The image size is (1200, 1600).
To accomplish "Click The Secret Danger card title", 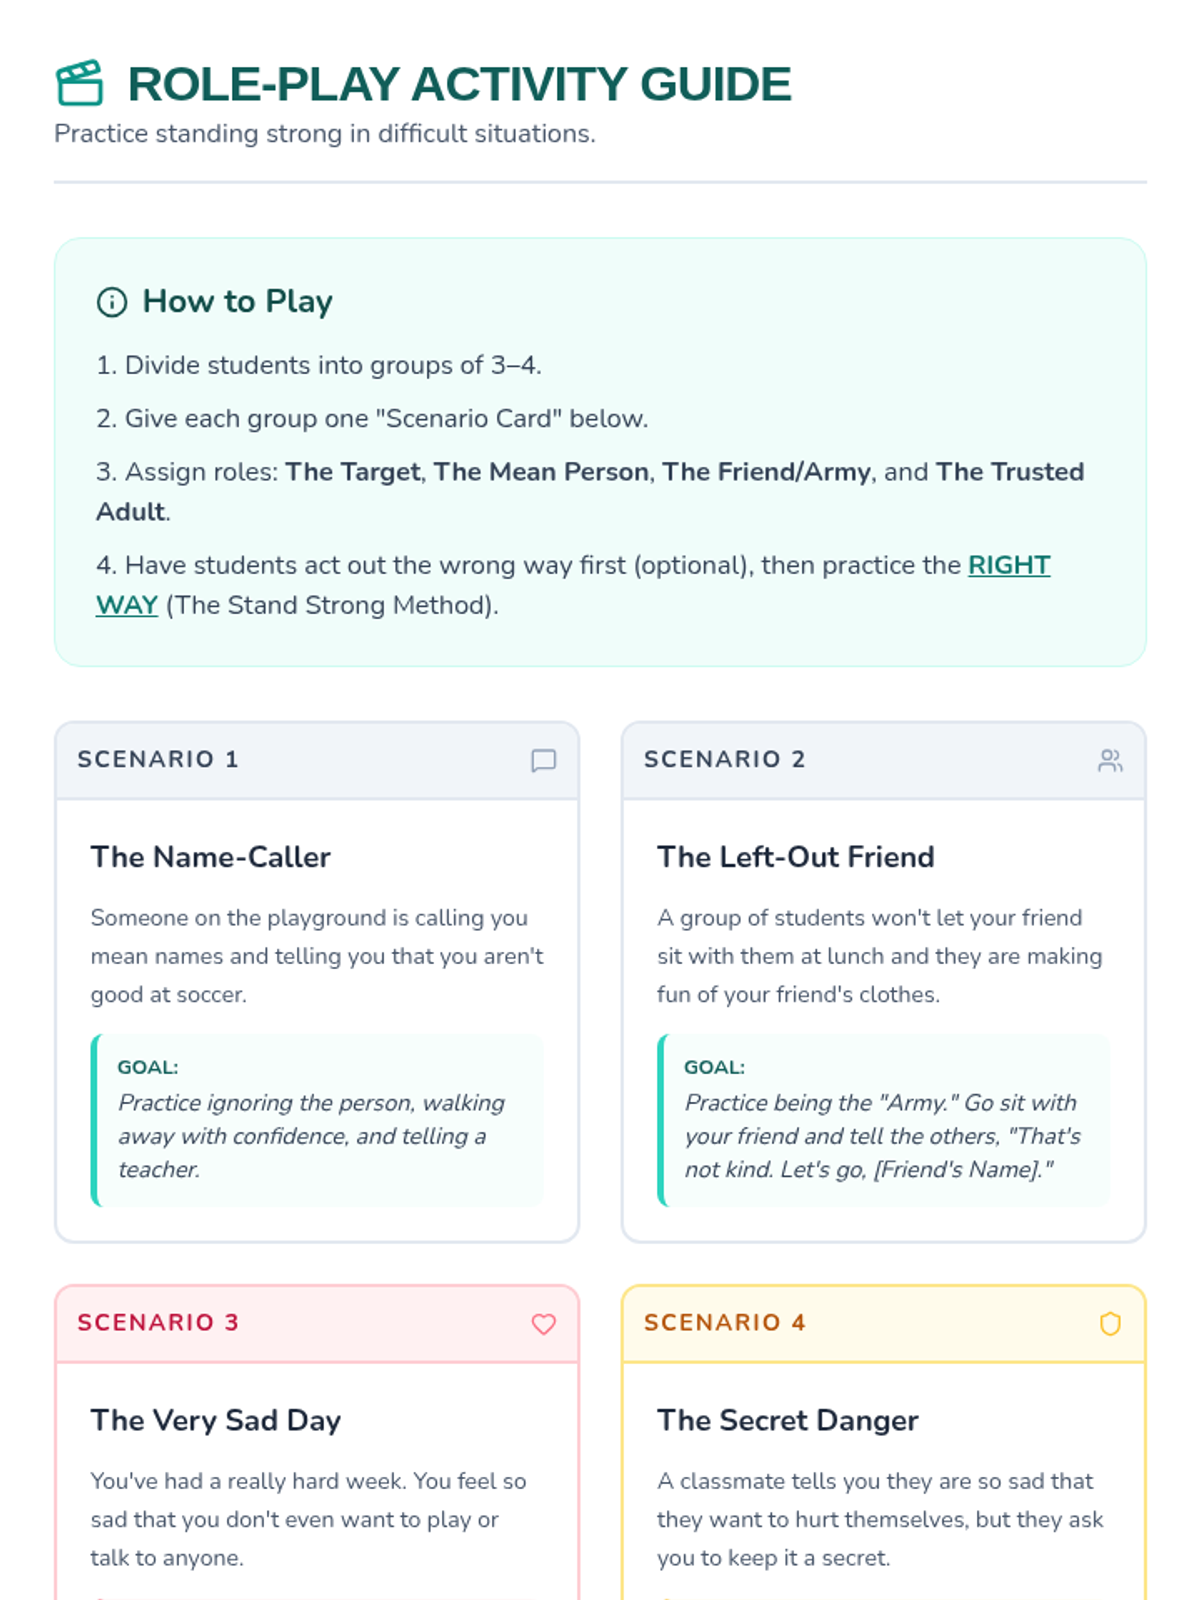I will [787, 1420].
